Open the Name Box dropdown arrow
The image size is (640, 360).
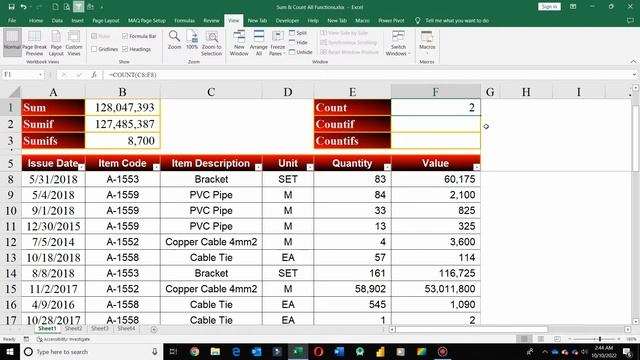(40, 75)
